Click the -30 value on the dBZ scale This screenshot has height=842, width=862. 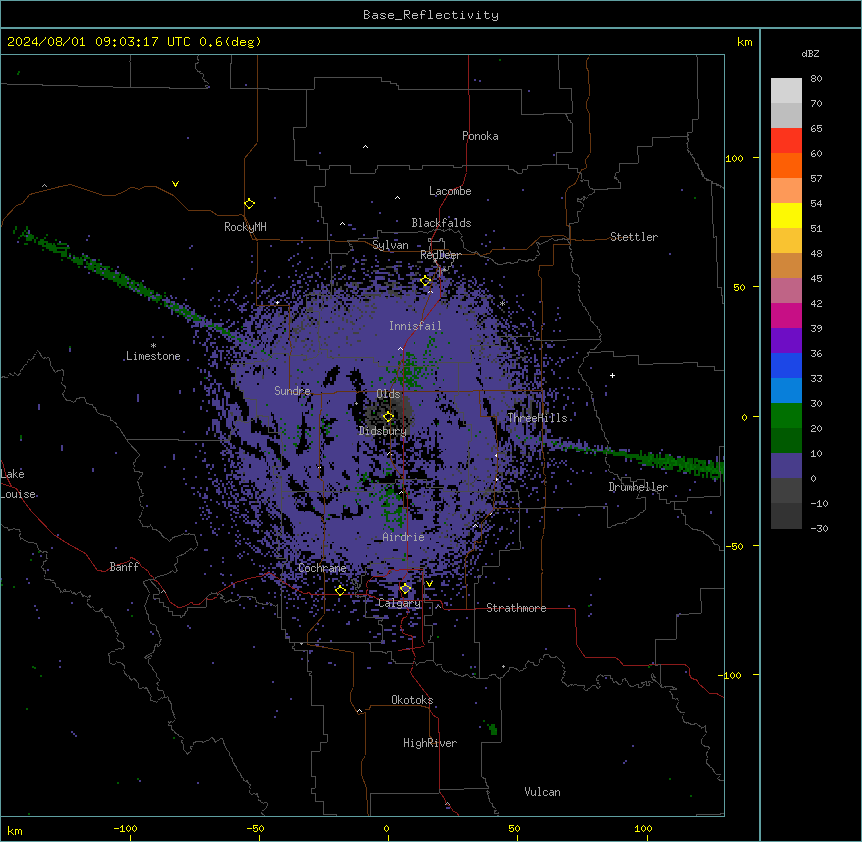pos(819,528)
